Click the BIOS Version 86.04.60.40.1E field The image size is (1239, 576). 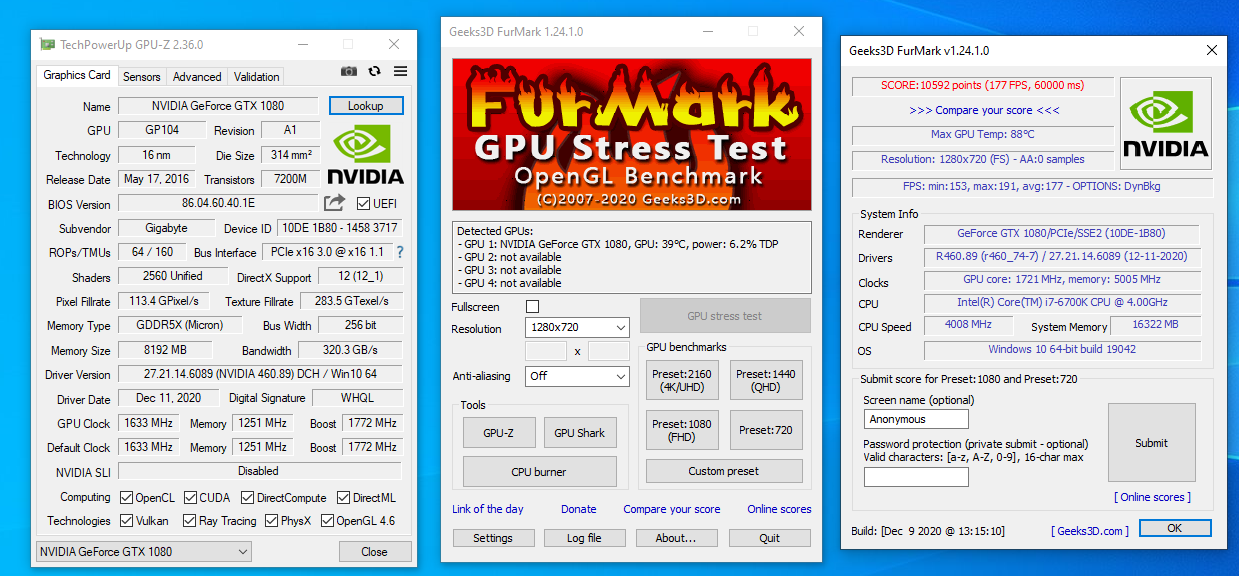[219, 203]
